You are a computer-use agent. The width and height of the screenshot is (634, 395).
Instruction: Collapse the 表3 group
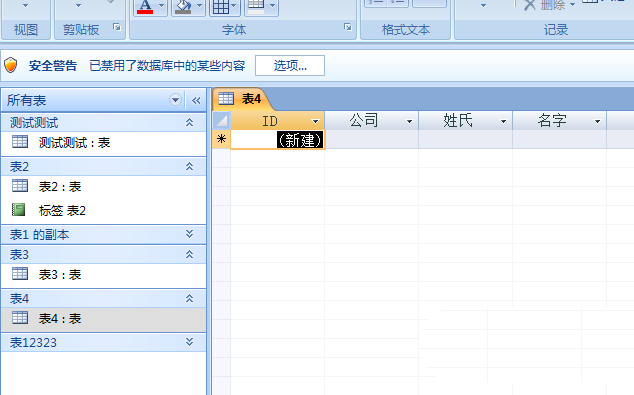189,254
